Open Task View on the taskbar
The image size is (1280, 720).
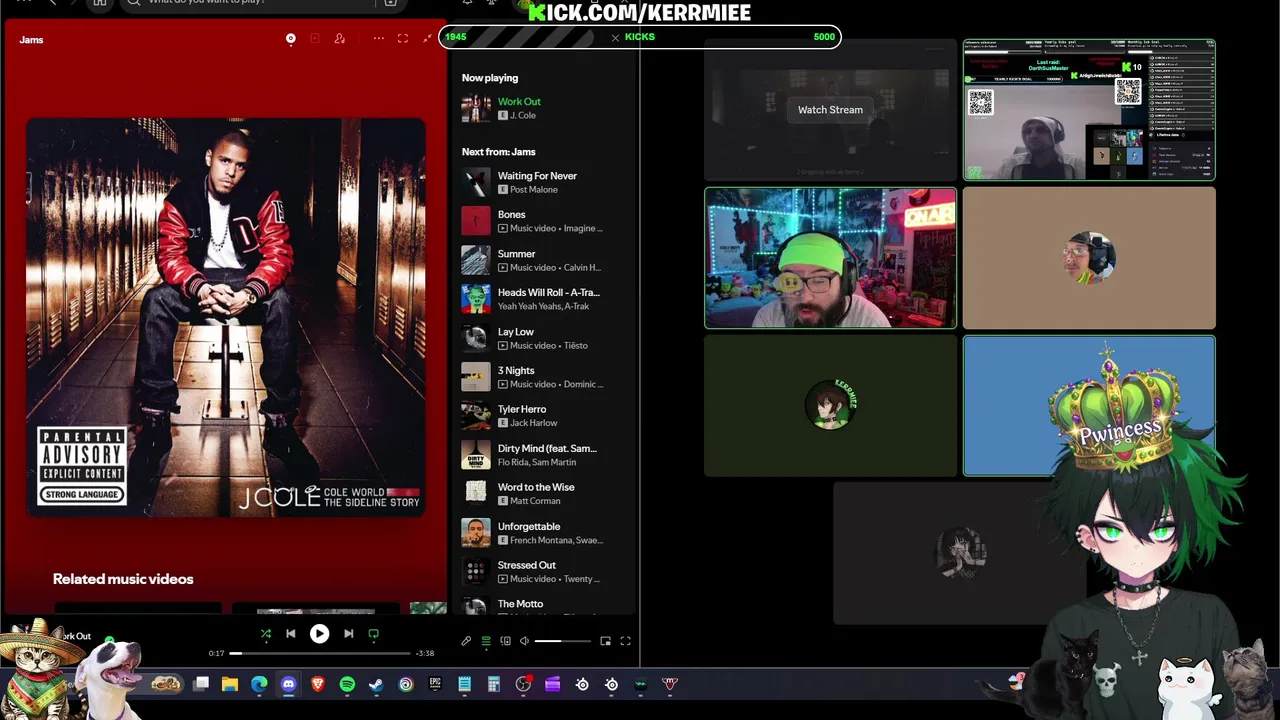pos(201,684)
